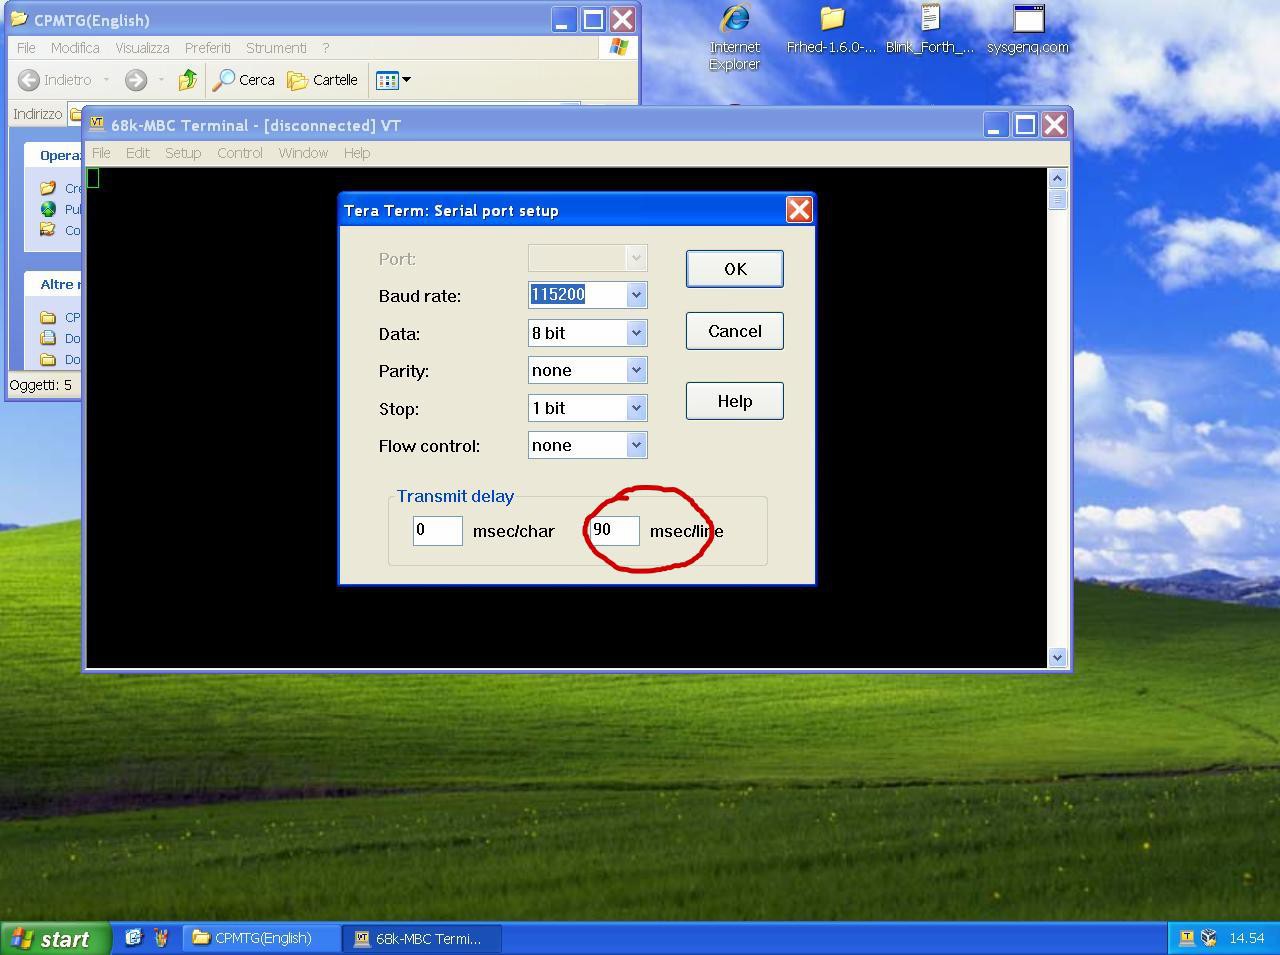Click the terminal scrollbar down arrow

(x=1057, y=657)
